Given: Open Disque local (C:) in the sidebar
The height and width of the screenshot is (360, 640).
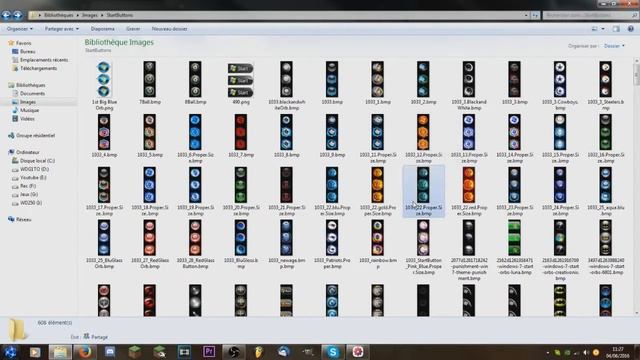Looking at the screenshot, I should coord(37,161).
